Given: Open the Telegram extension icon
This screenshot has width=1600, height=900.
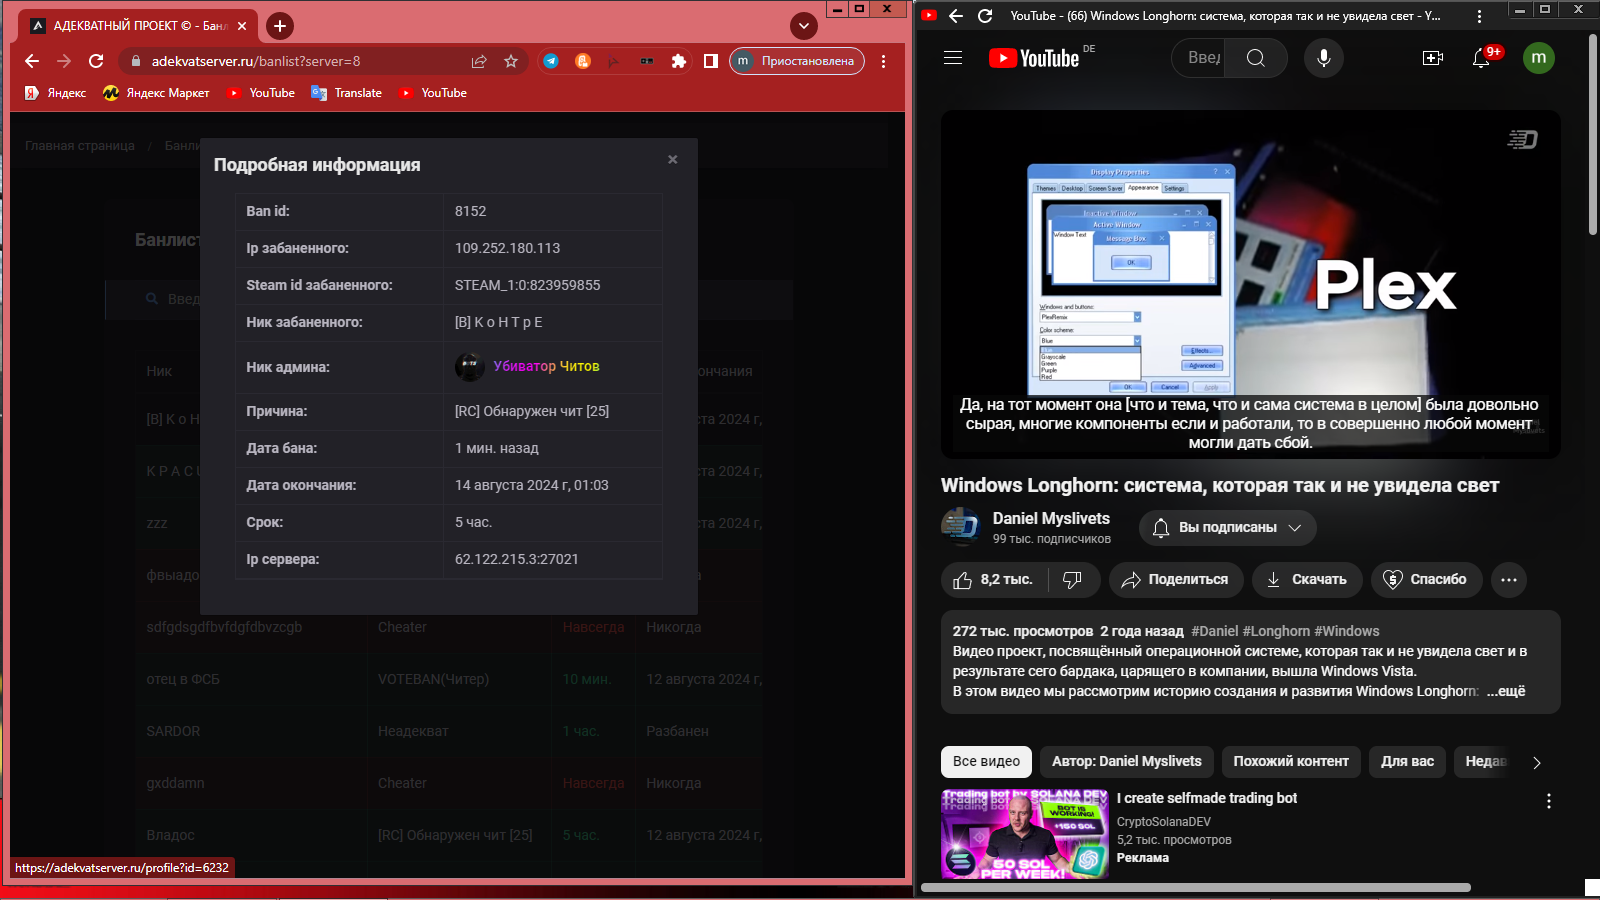Looking at the screenshot, I should point(551,61).
